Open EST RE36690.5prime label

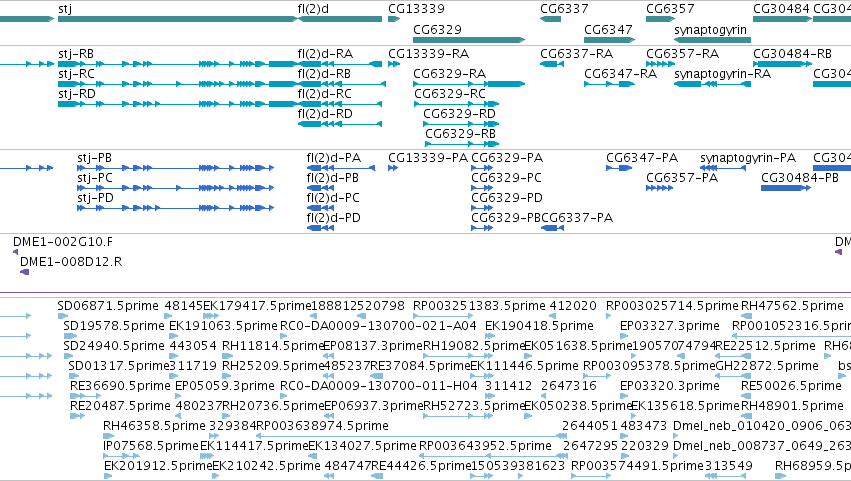(120, 387)
